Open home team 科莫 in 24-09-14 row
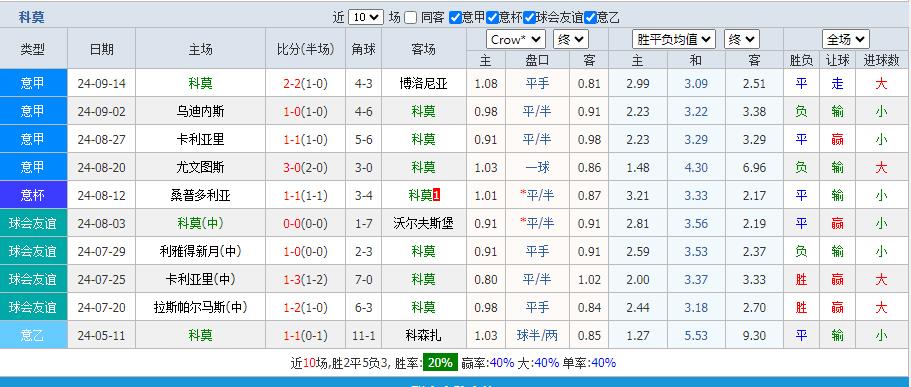Viewport: 911px width, 387px height. 200,84
